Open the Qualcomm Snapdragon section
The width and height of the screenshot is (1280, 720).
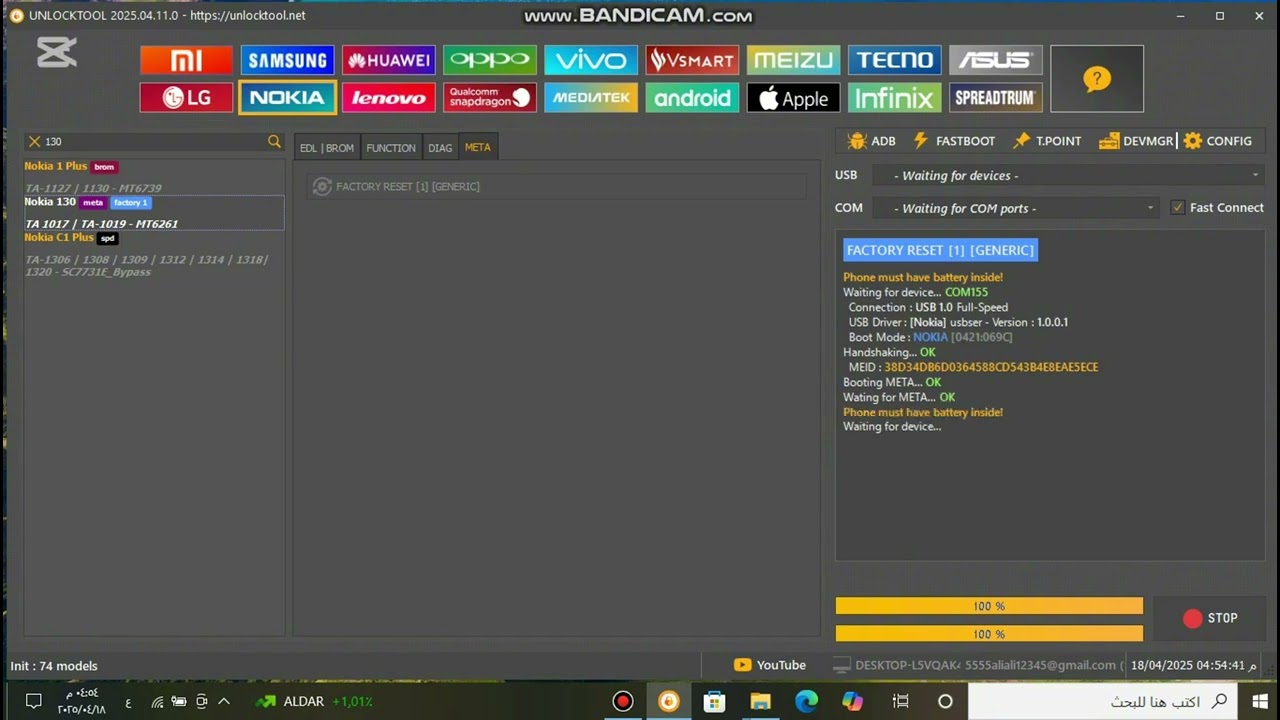click(x=490, y=98)
